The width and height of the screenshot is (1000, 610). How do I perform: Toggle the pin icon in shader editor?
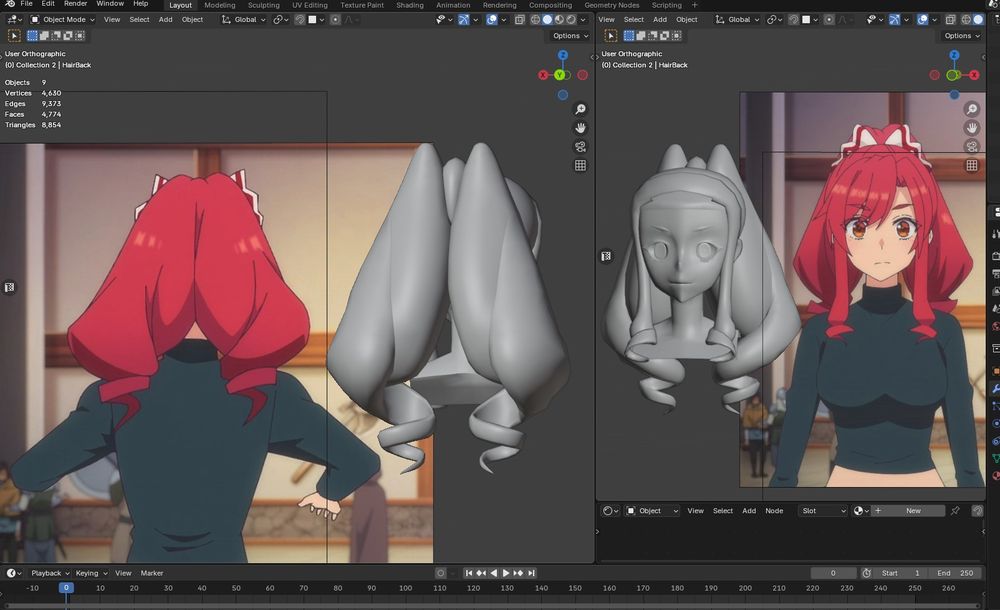(x=955, y=510)
